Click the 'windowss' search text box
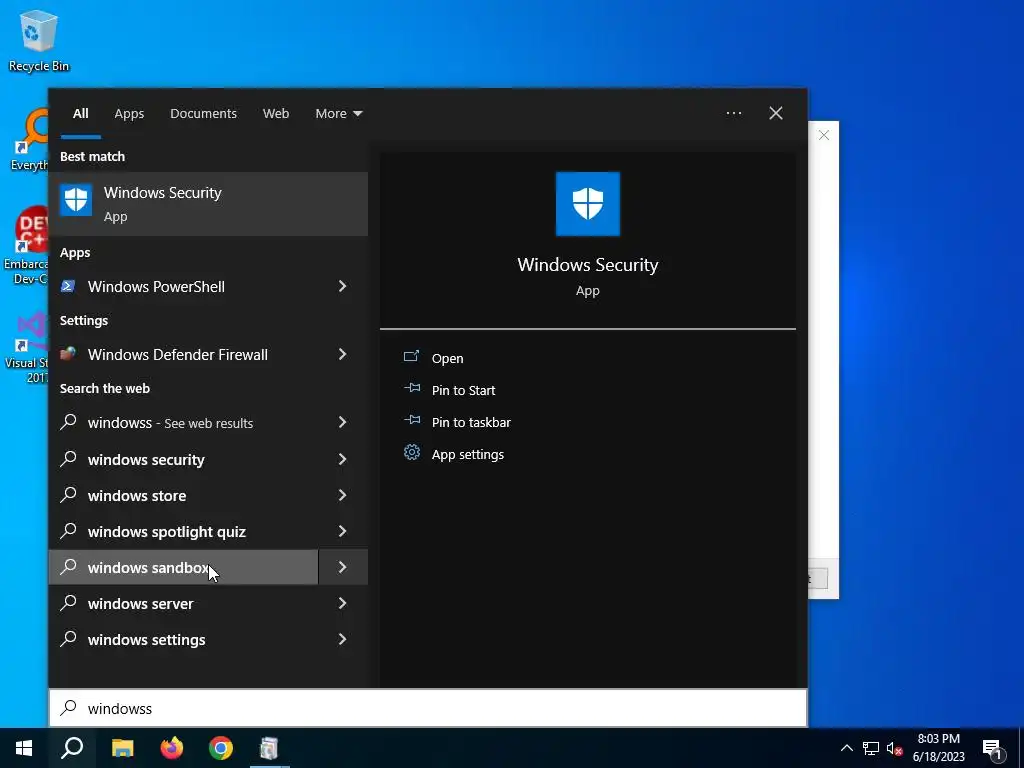The image size is (1024, 768). tap(428, 708)
